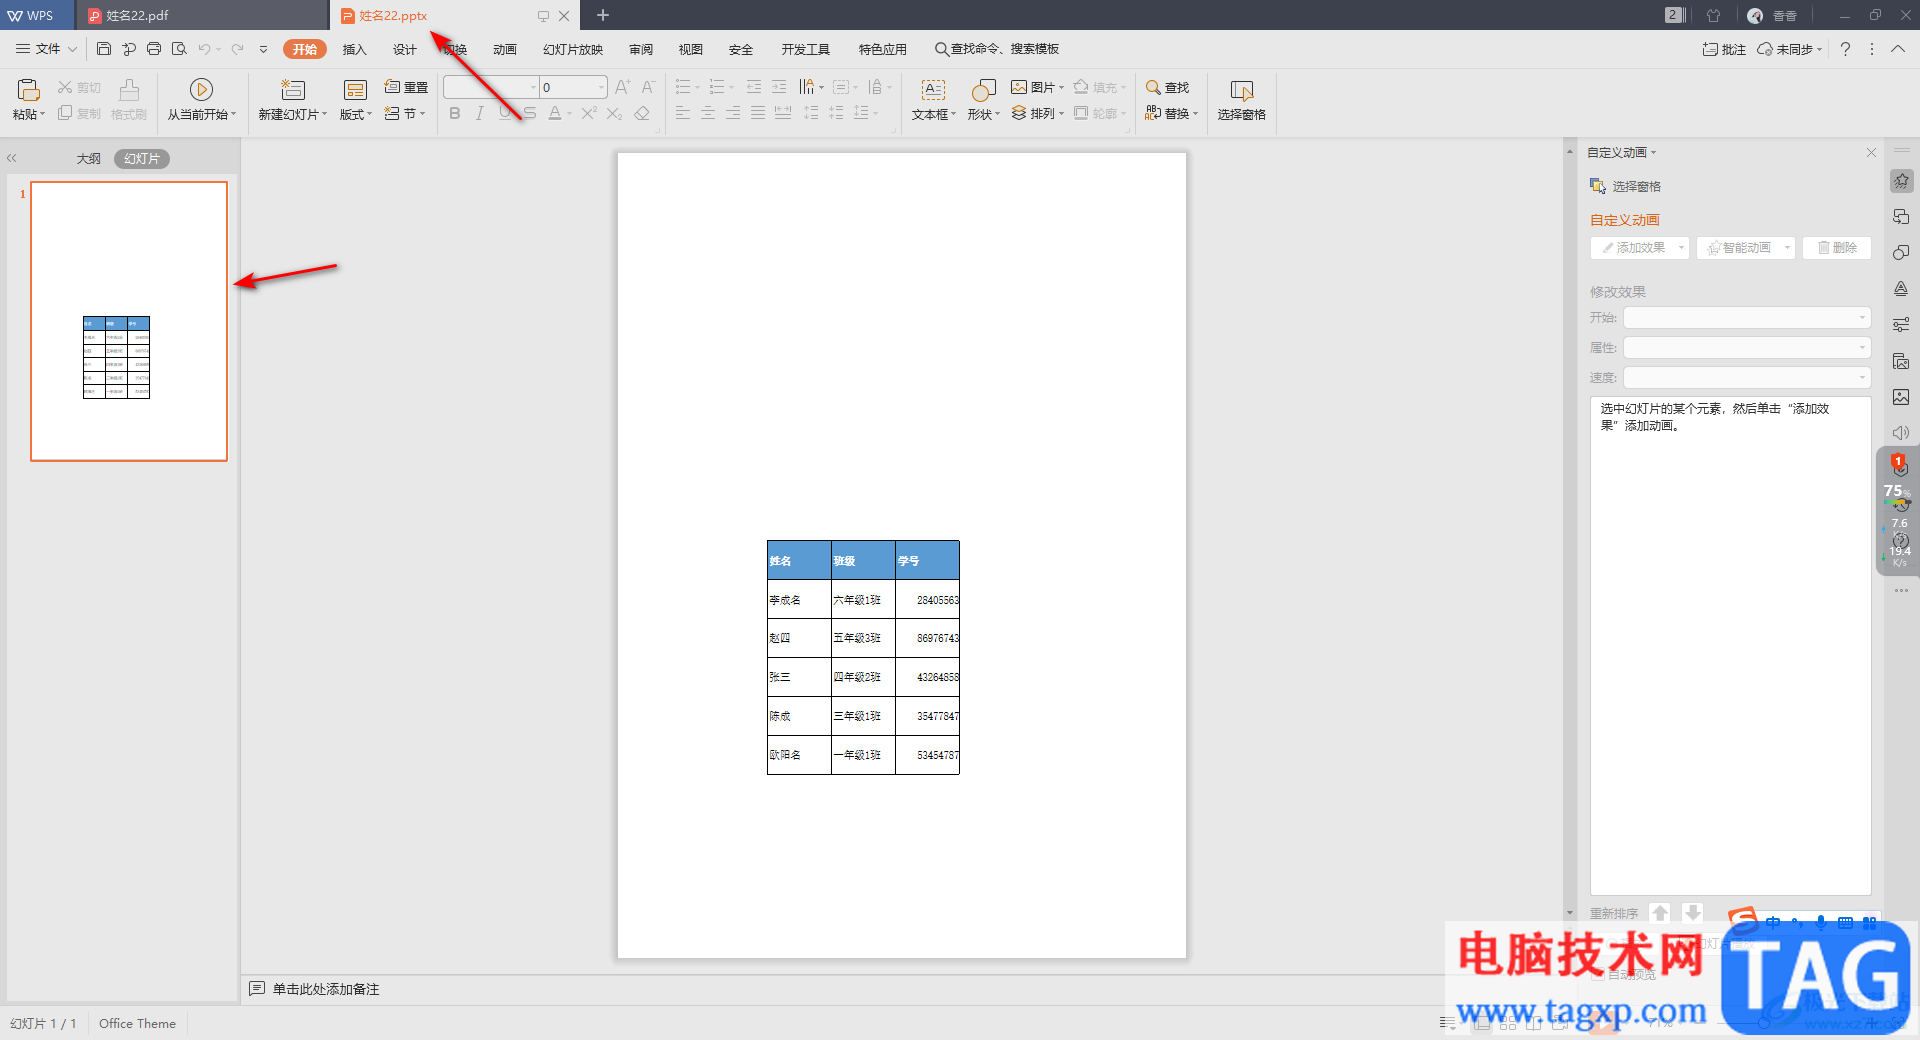Click the Copy (复制) button

[x=79, y=113]
